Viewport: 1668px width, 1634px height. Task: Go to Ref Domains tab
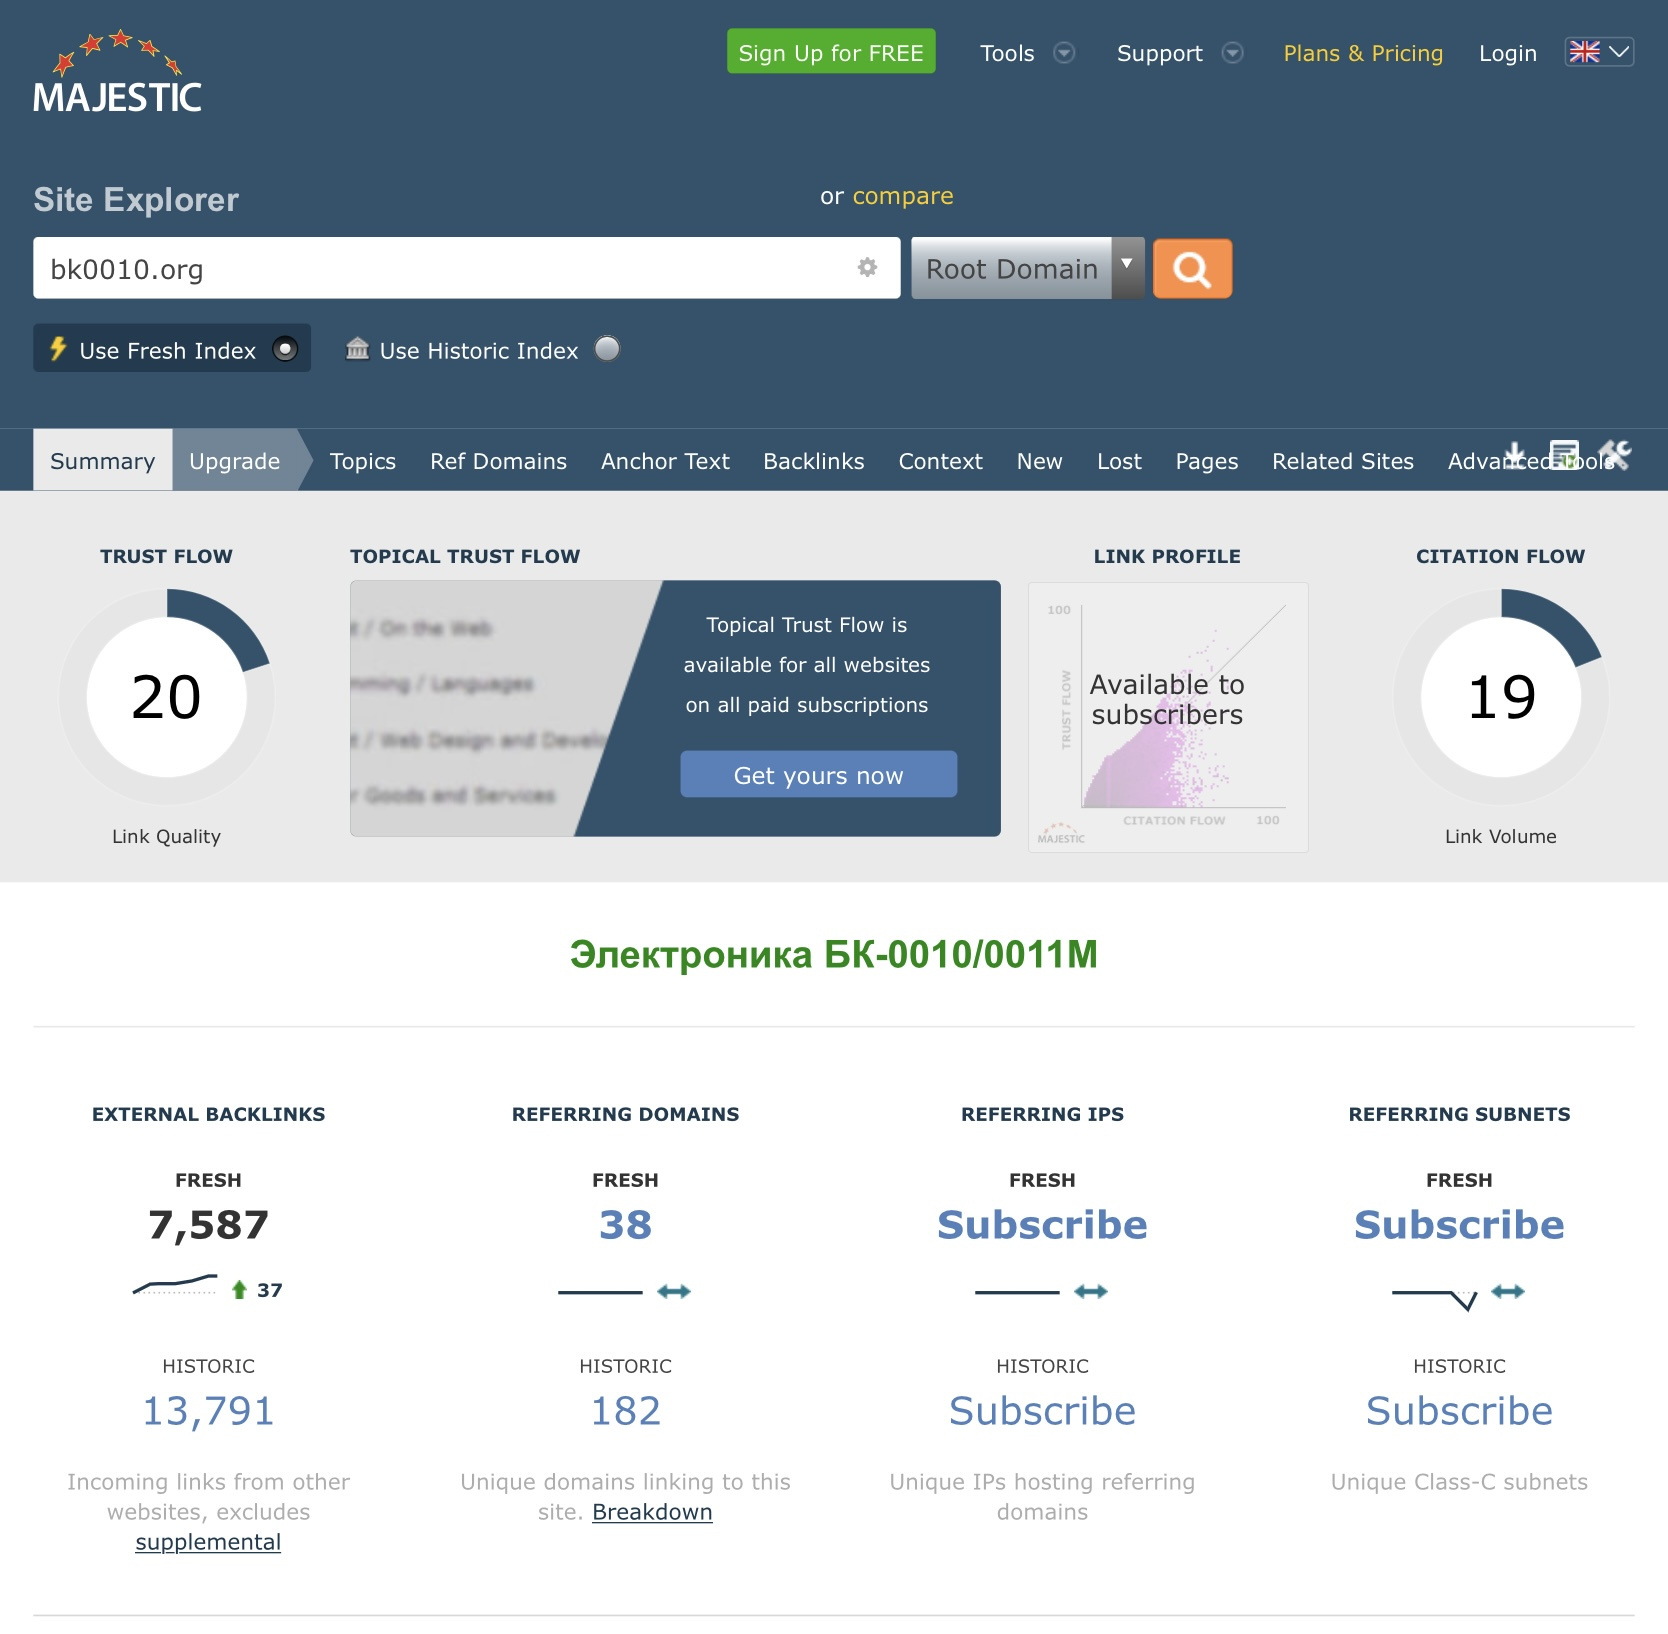coord(498,461)
